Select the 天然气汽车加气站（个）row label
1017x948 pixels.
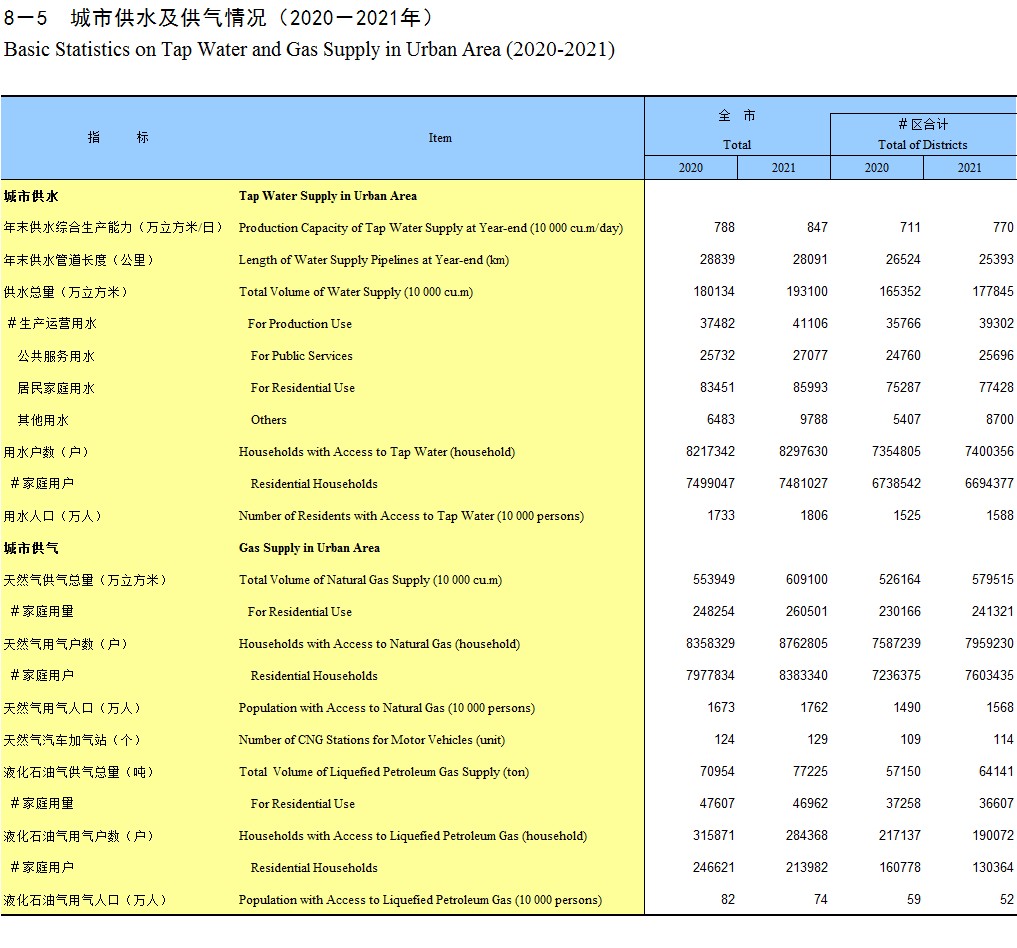72,741
